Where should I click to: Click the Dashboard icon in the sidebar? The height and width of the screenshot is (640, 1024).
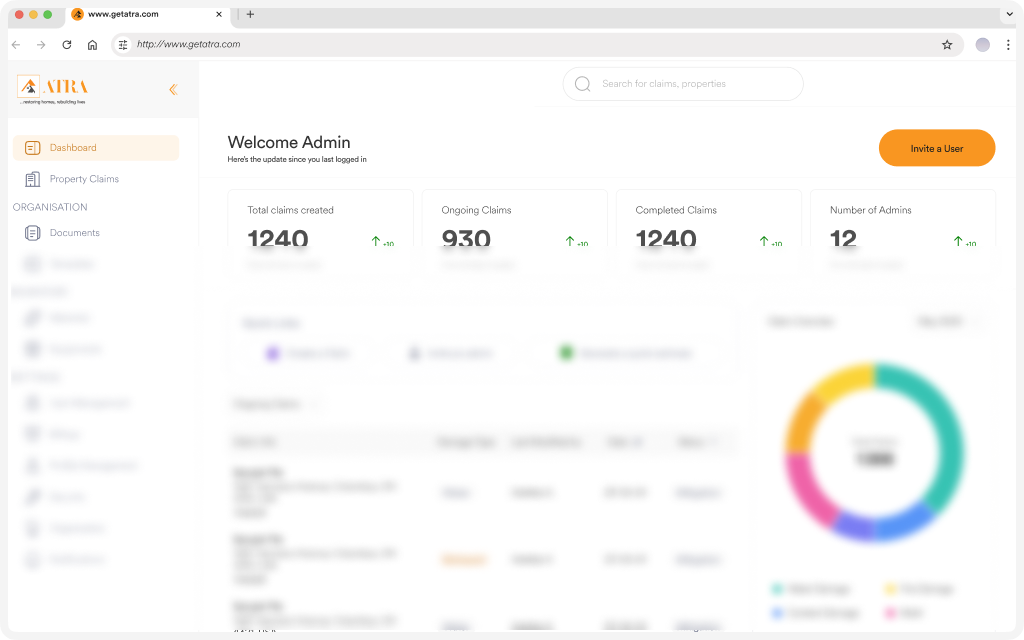tap(32, 148)
